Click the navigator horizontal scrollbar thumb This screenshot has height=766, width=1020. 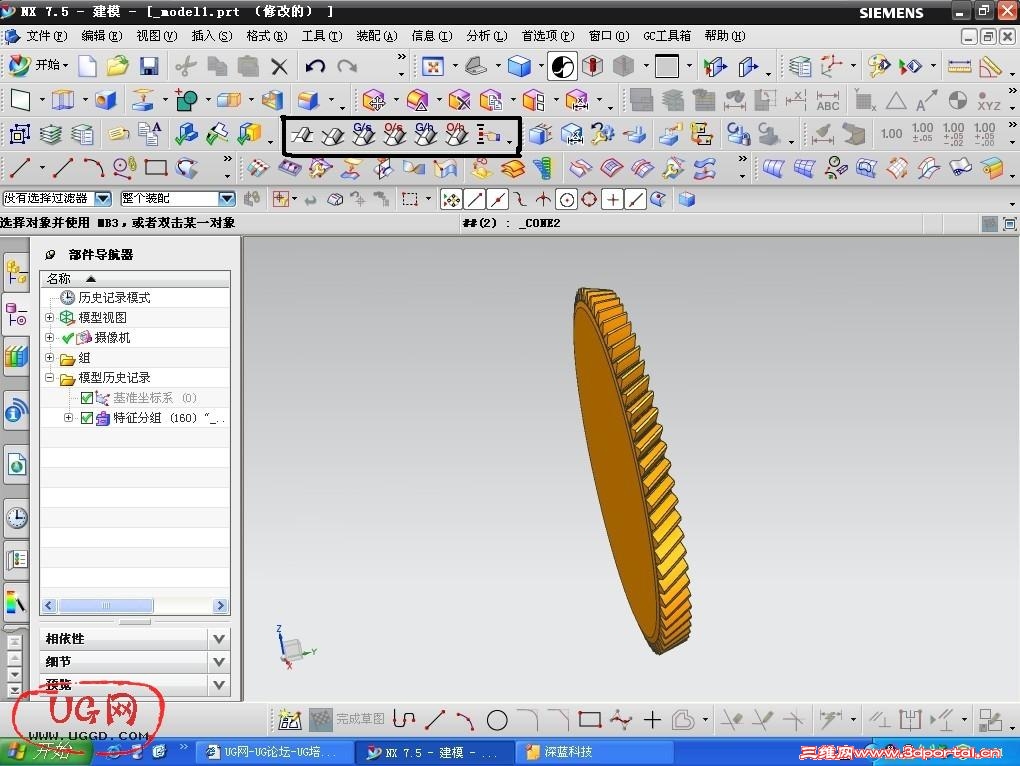click(x=106, y=605)
